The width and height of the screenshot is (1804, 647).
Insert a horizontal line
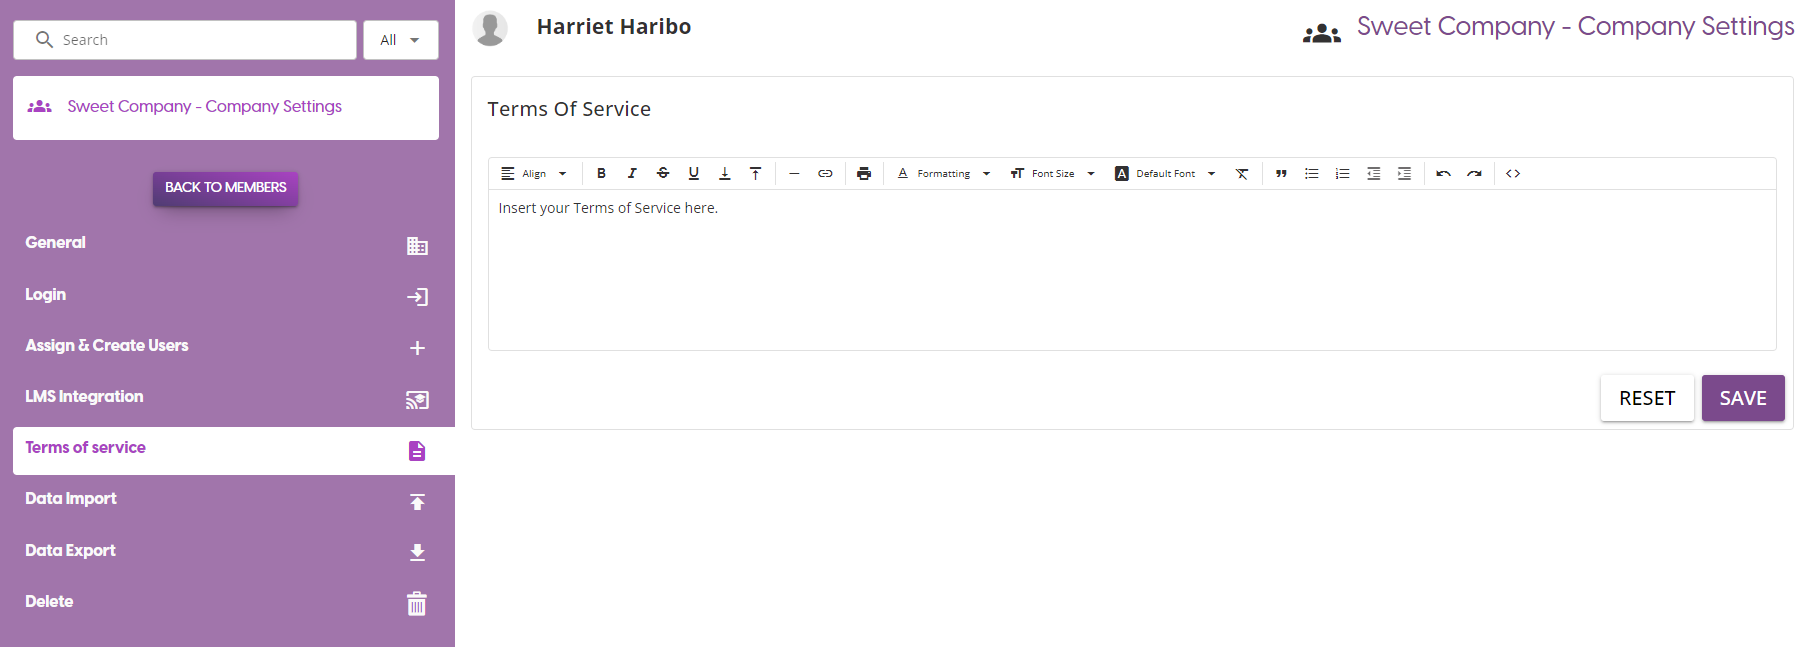794,174
